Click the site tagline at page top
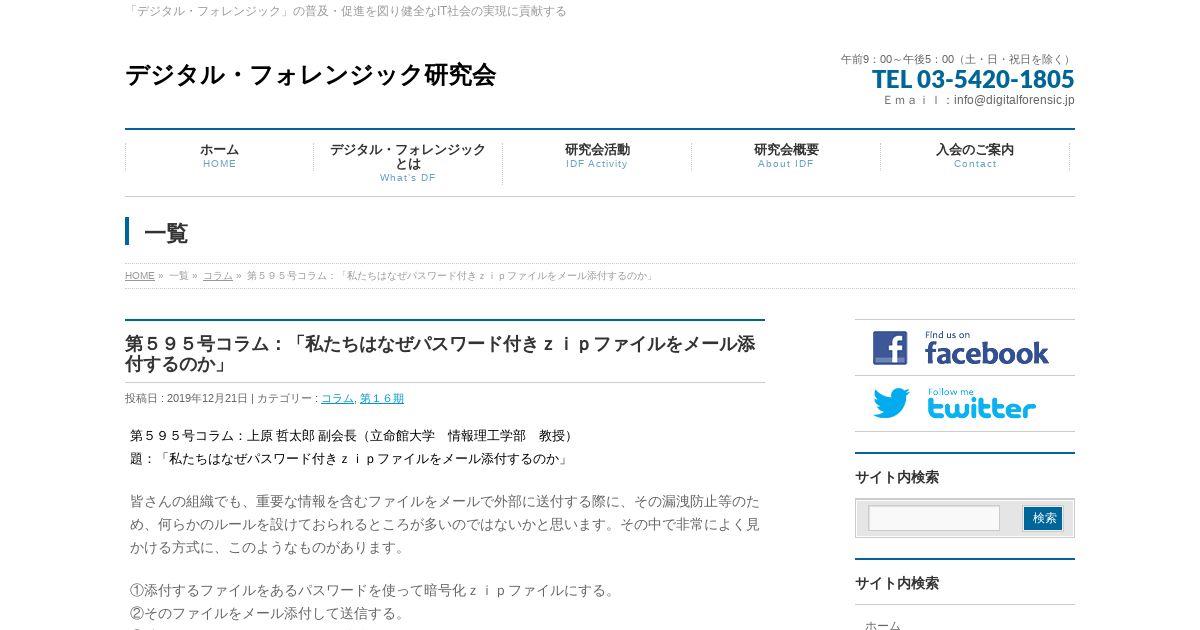The height and width of the screenshot is (630, 1200). [x=346, y=11]
